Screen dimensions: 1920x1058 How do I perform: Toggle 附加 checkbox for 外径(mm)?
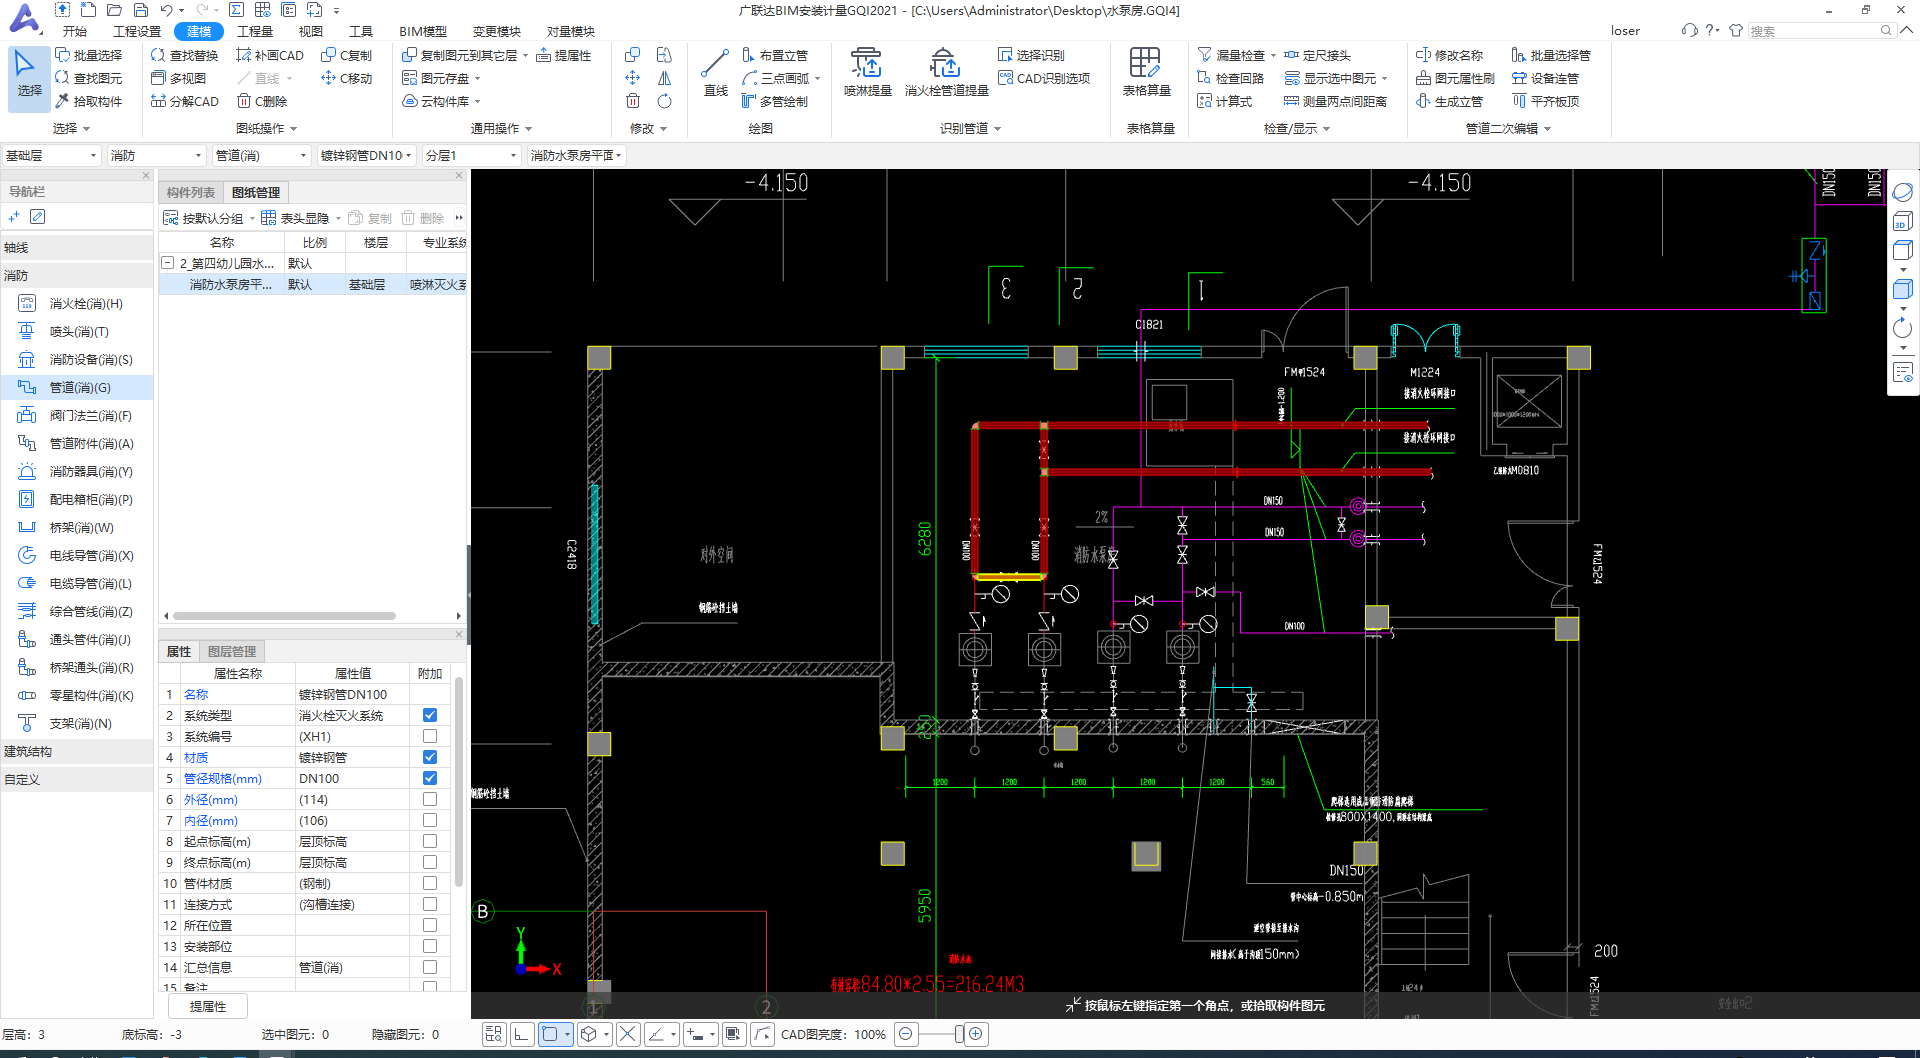coord(430,799)
